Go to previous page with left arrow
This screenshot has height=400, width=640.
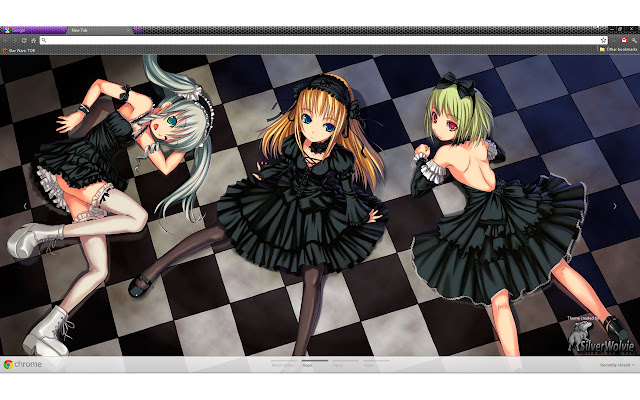point(25,206)
